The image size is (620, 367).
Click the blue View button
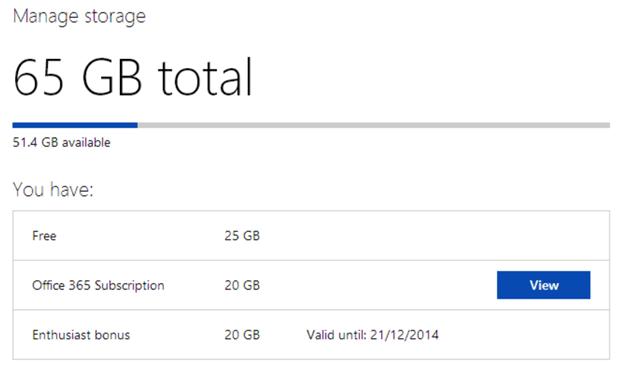[x=543, y=285]
